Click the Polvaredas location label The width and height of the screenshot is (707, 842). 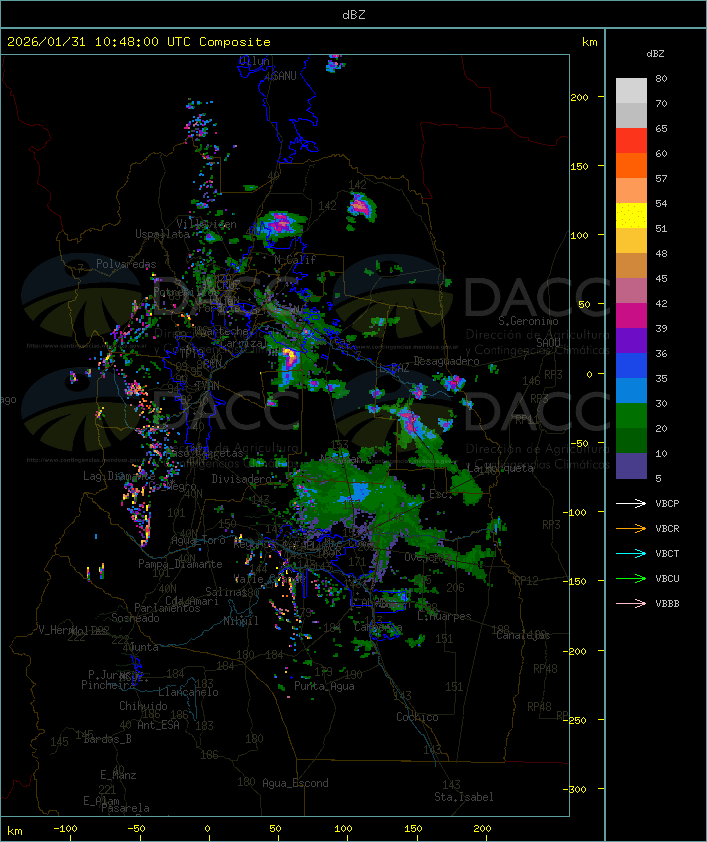126,264
